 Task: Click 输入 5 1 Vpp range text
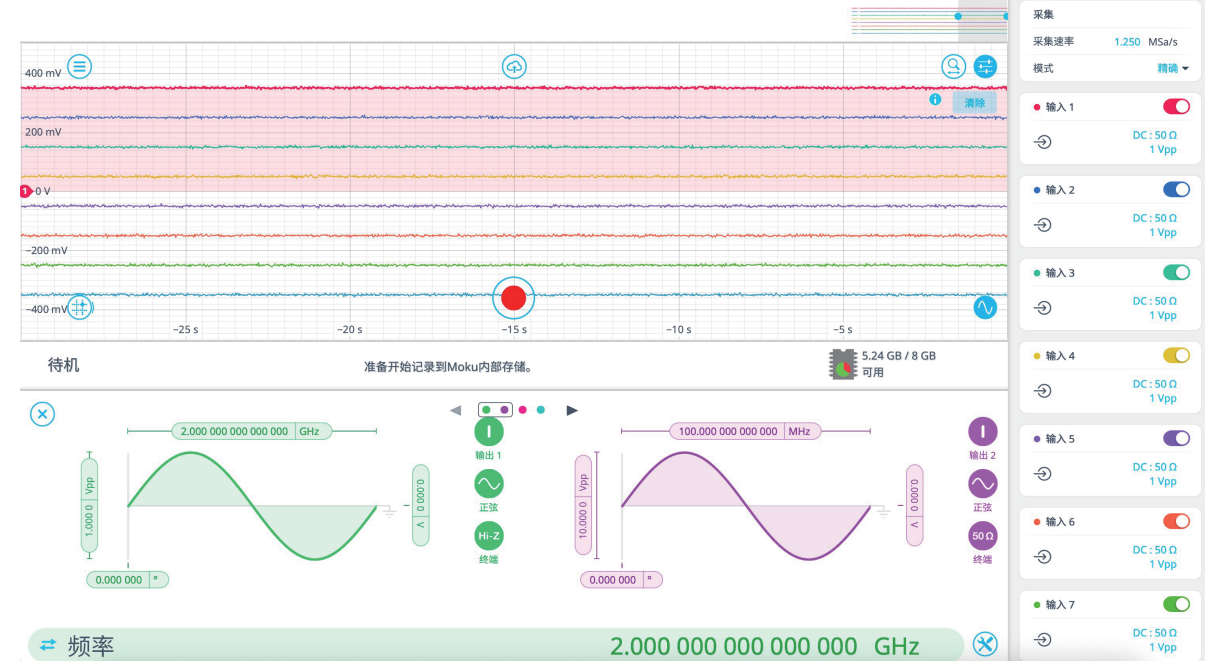1162,482
